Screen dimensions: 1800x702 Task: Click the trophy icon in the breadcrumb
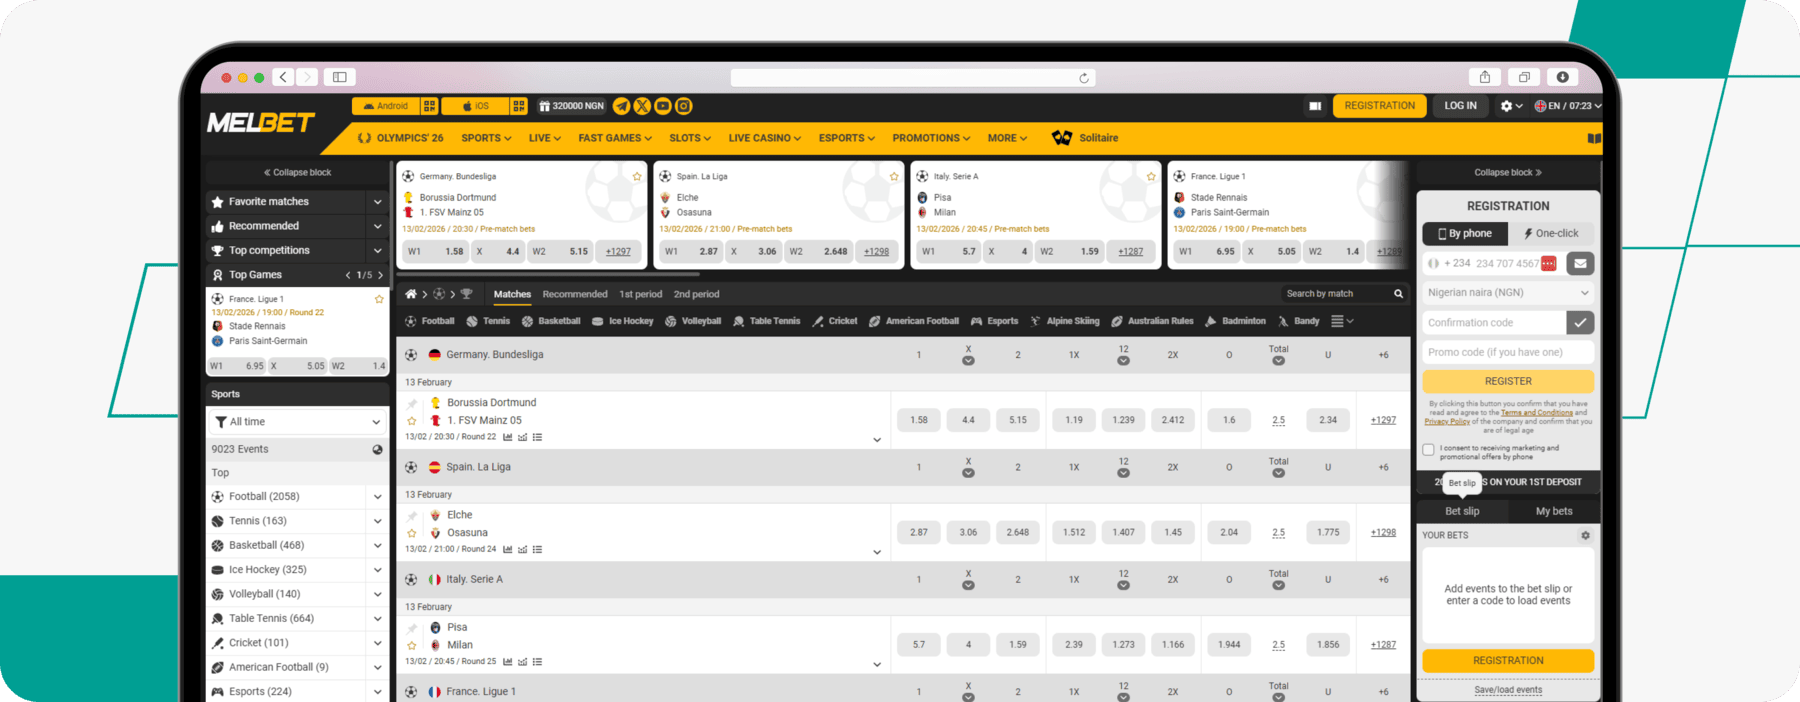466,294
